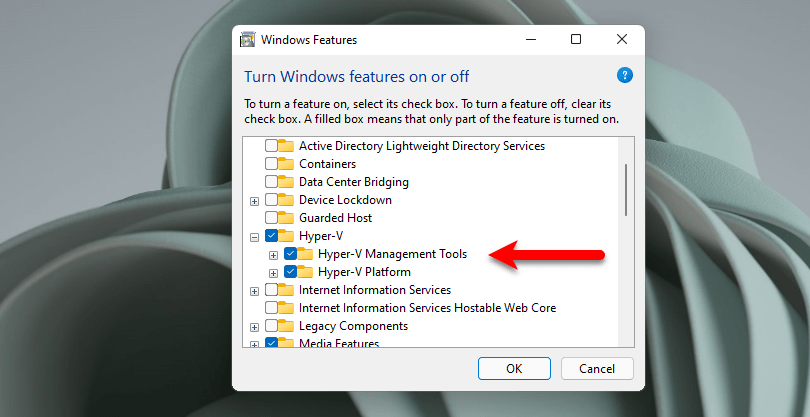This screenshot has height=417, width=810.
Task: Disable the Hyper-V Platform checkbox
Action: pos(290,272)
